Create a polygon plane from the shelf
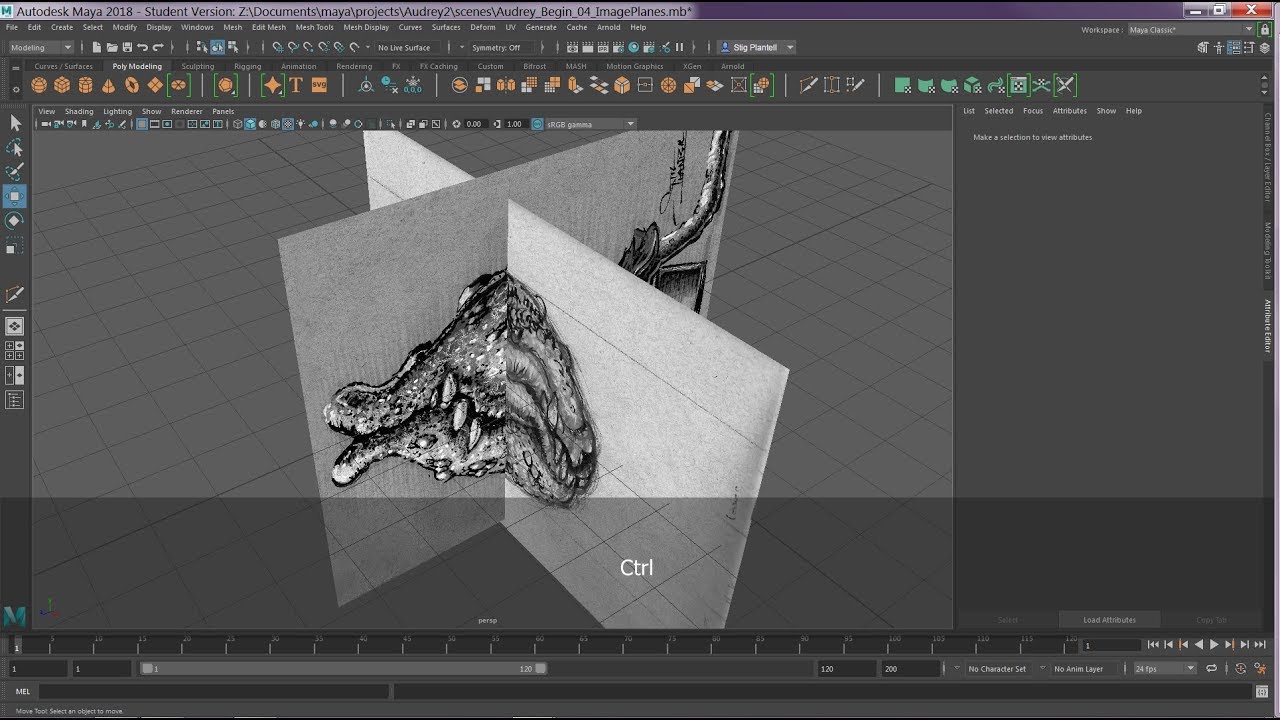 coord(155,85)
